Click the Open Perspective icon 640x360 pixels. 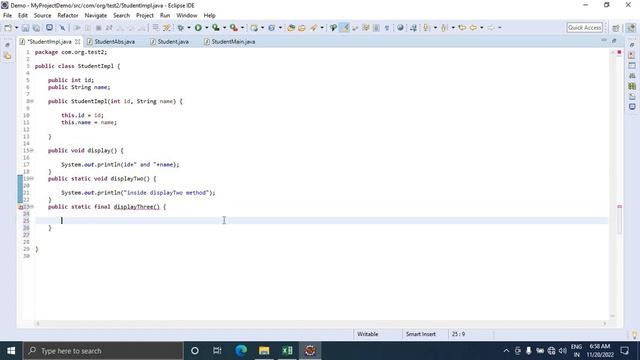(616, 28)
